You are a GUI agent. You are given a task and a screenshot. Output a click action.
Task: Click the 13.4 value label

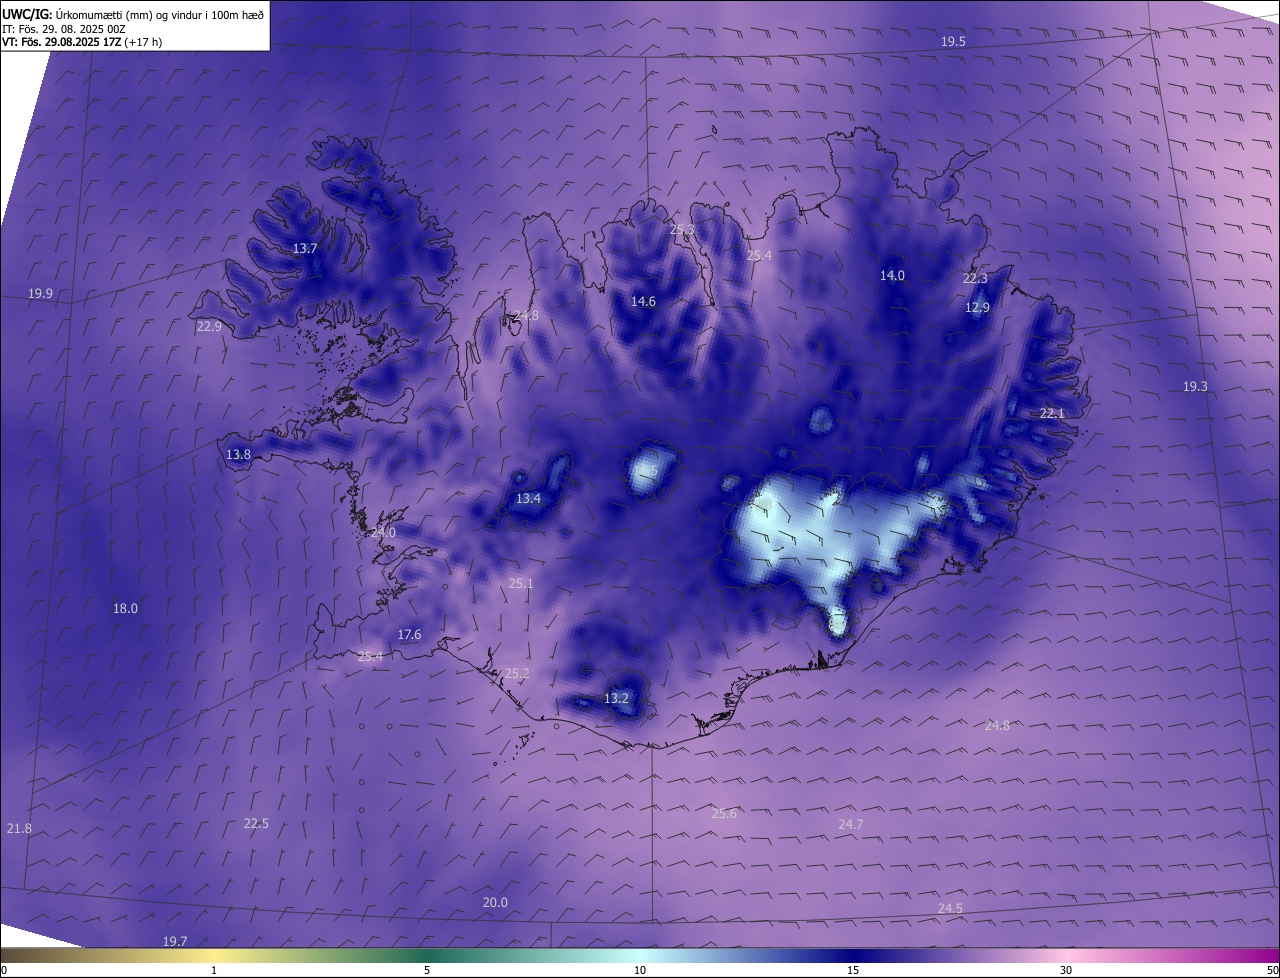point(528,498)
